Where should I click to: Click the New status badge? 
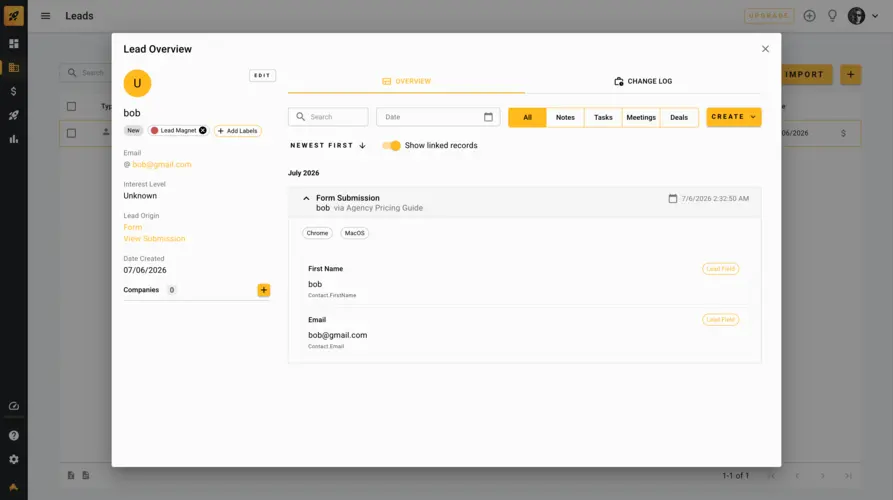tap(133, 130)
